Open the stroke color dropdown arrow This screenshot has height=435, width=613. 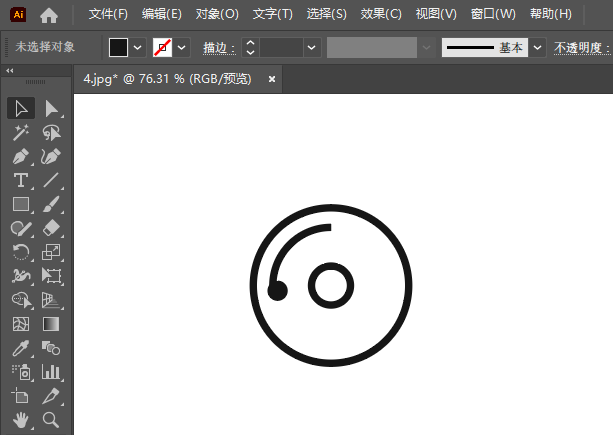pos(181,48)
